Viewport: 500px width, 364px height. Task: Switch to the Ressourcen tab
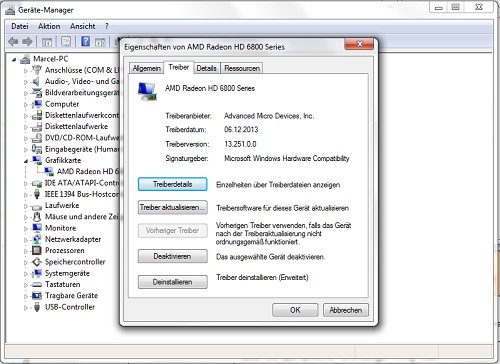pyautogui.click(x=242, y=68)
